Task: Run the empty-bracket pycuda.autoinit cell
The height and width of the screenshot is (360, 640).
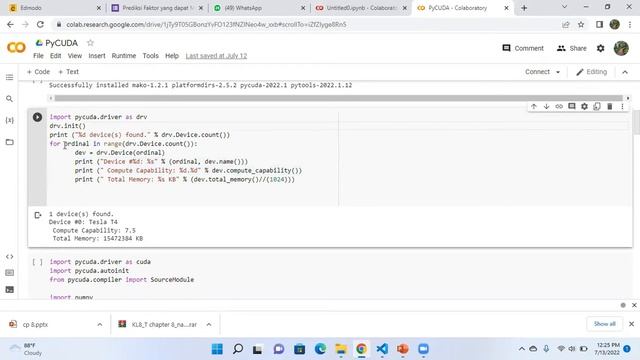Action: click(37, 262)
